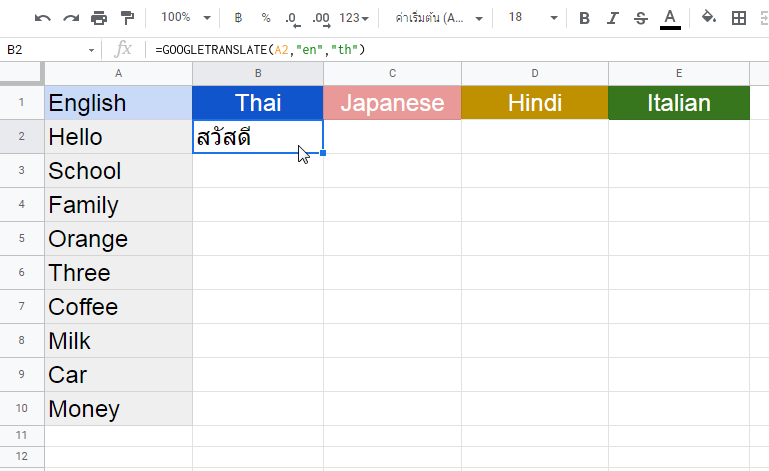Toggle Italic formatting
Screen dimensions: 769x471
point(612,19)
